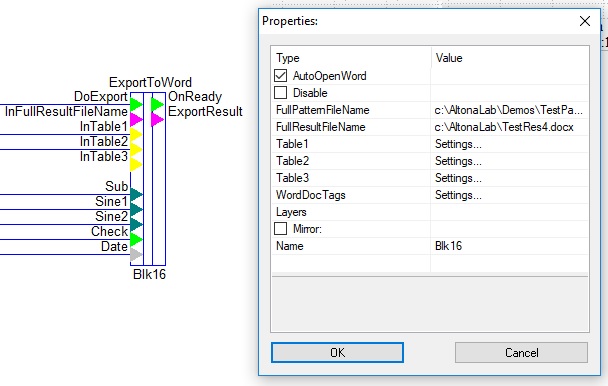Select the yellow InTable3 input pin
608x386 pixels.
click(x=136, y=164)
